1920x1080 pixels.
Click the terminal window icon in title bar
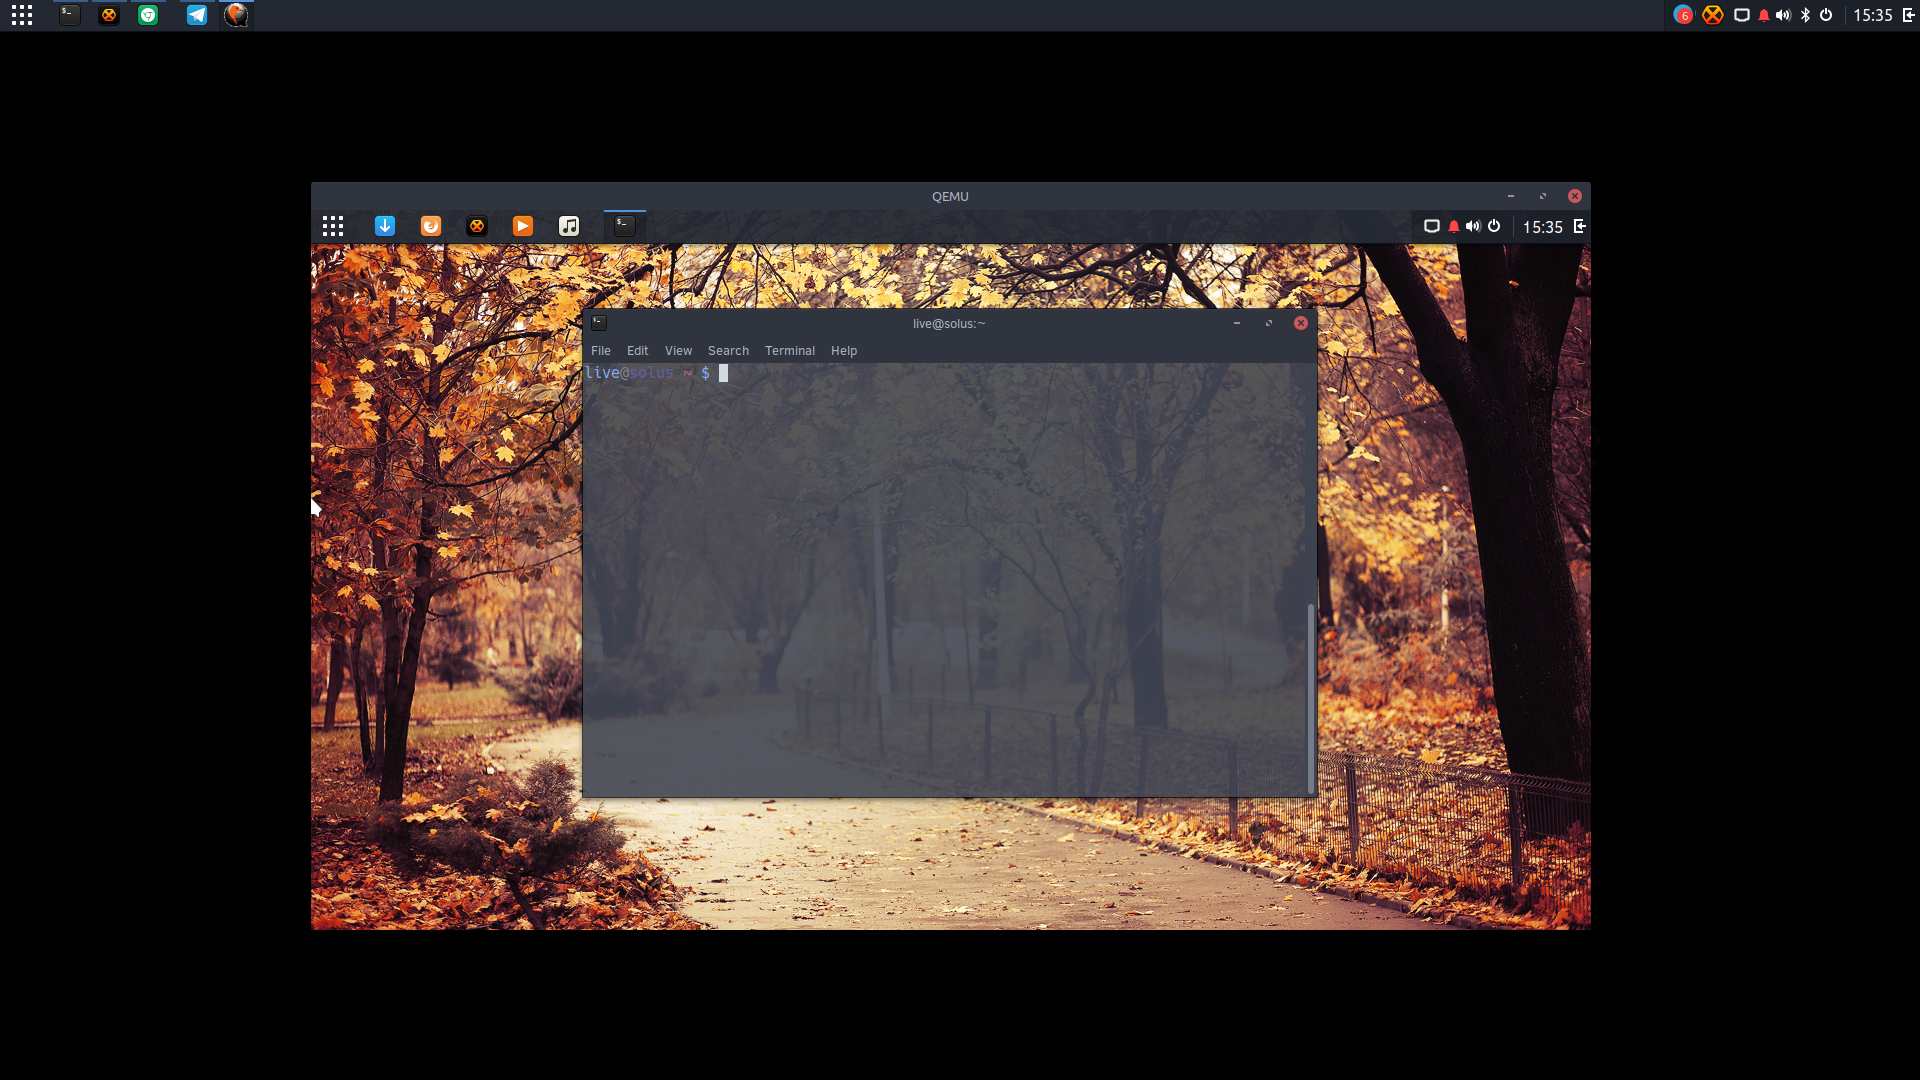599,323
